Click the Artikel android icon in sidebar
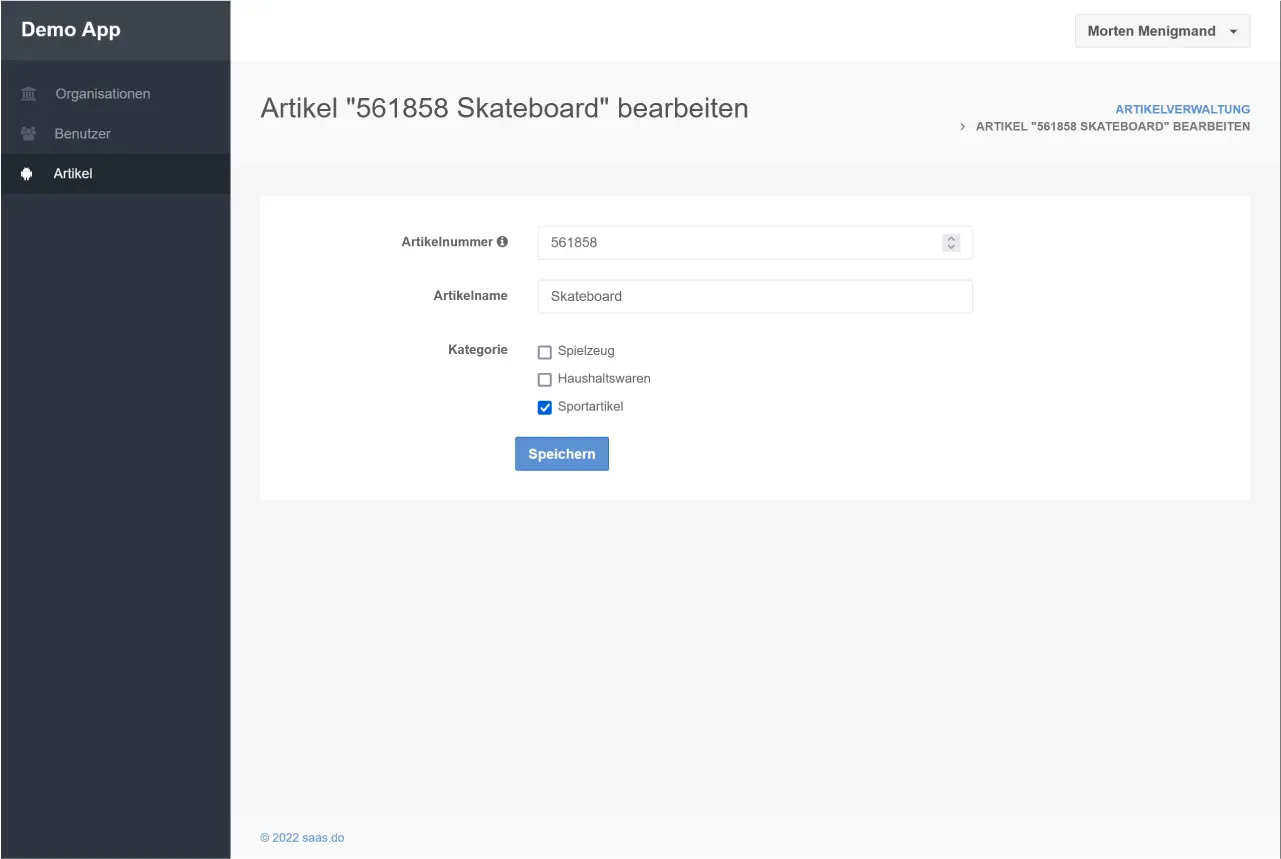This screenshot has width=1281, height=859. [x=27, y=174]
